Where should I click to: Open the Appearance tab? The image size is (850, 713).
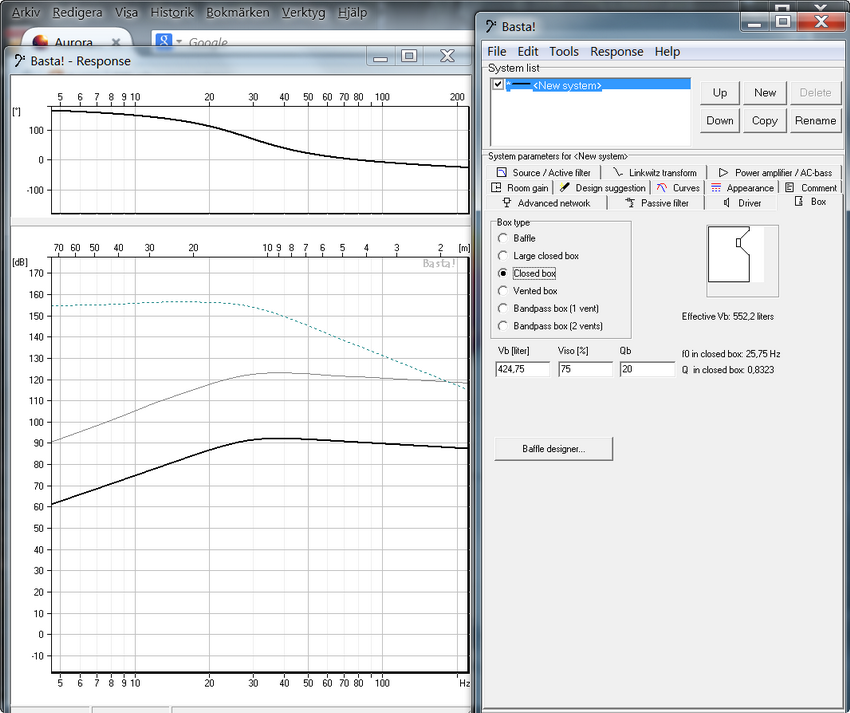click(x=742, y=188)
